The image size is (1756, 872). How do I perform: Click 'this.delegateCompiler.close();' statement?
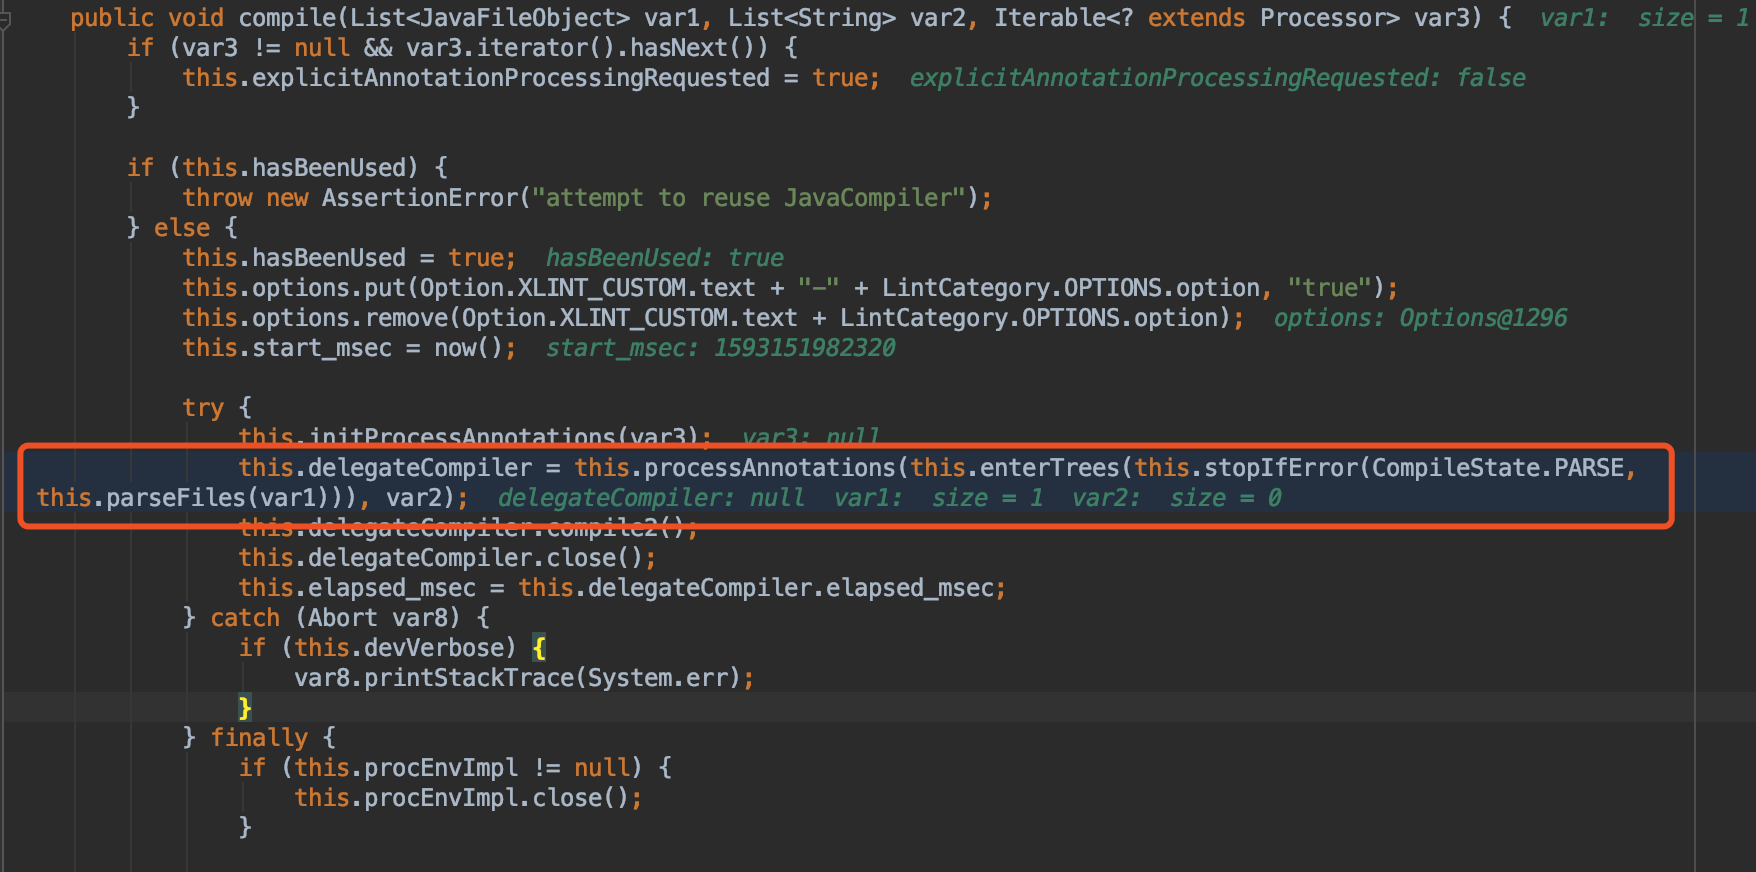point(447,558)
